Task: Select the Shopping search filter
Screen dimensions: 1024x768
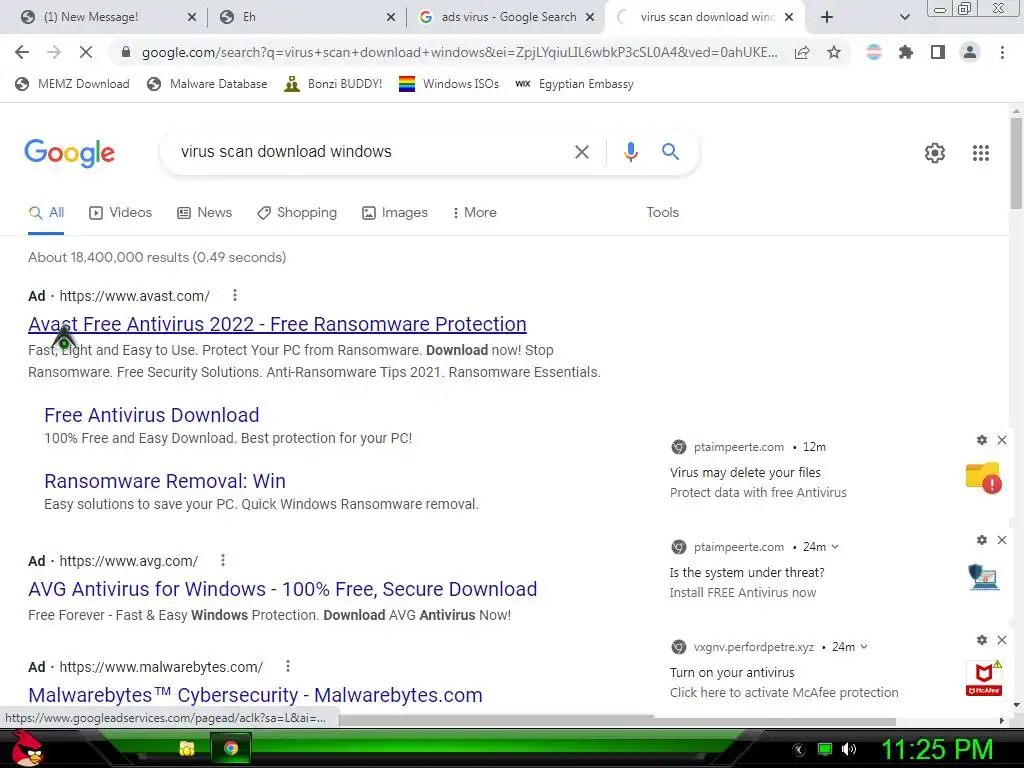Action: tap(297, 212)
